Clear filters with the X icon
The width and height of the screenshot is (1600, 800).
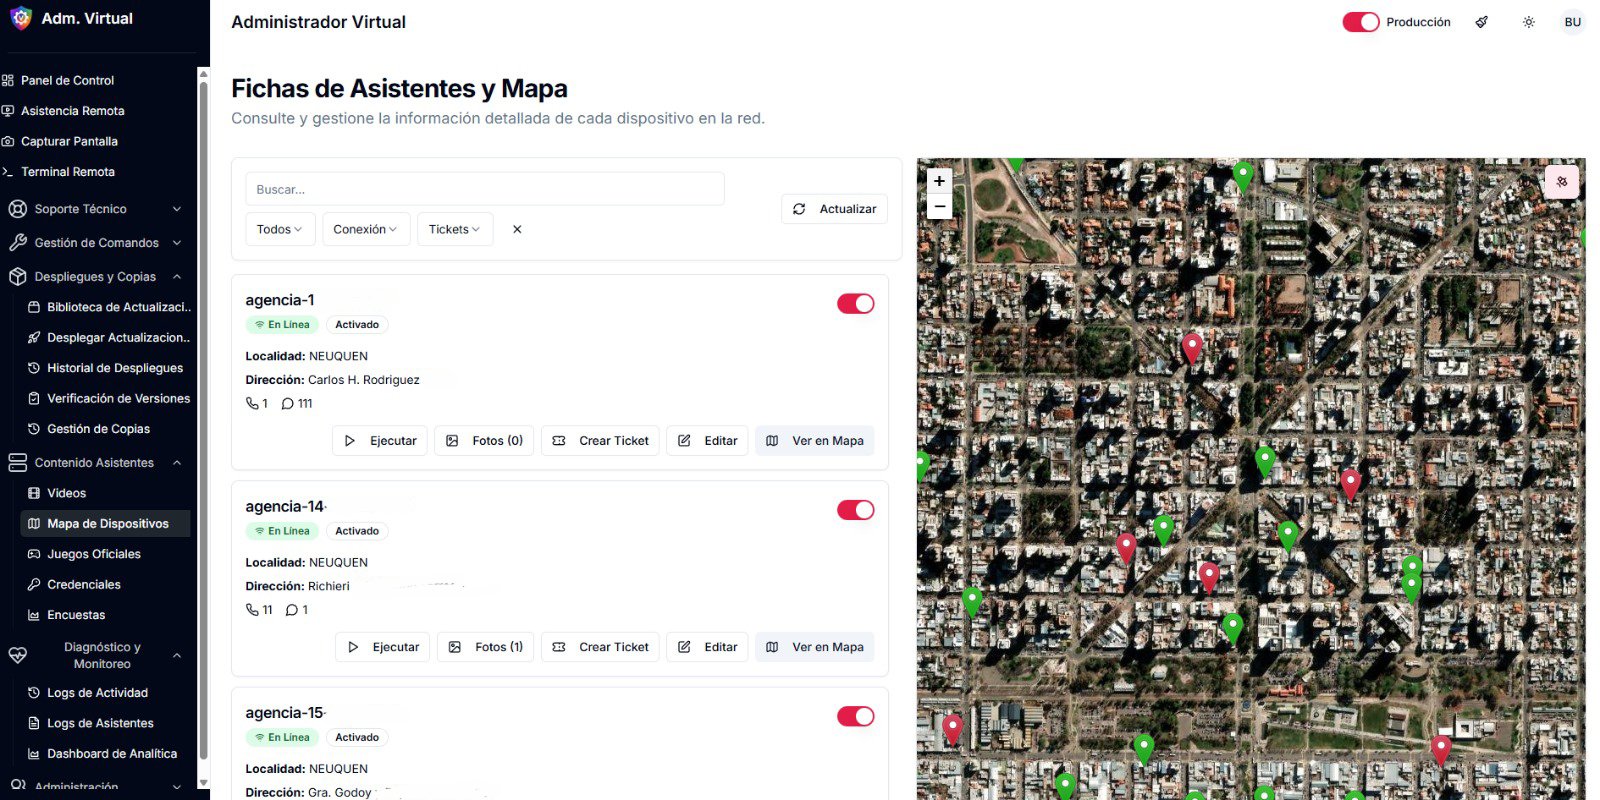[517, 229]
